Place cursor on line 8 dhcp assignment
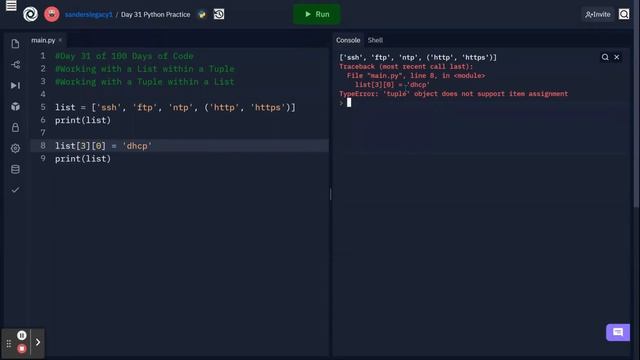This screenshot has height=360, width=640. (x=103, y=146)
